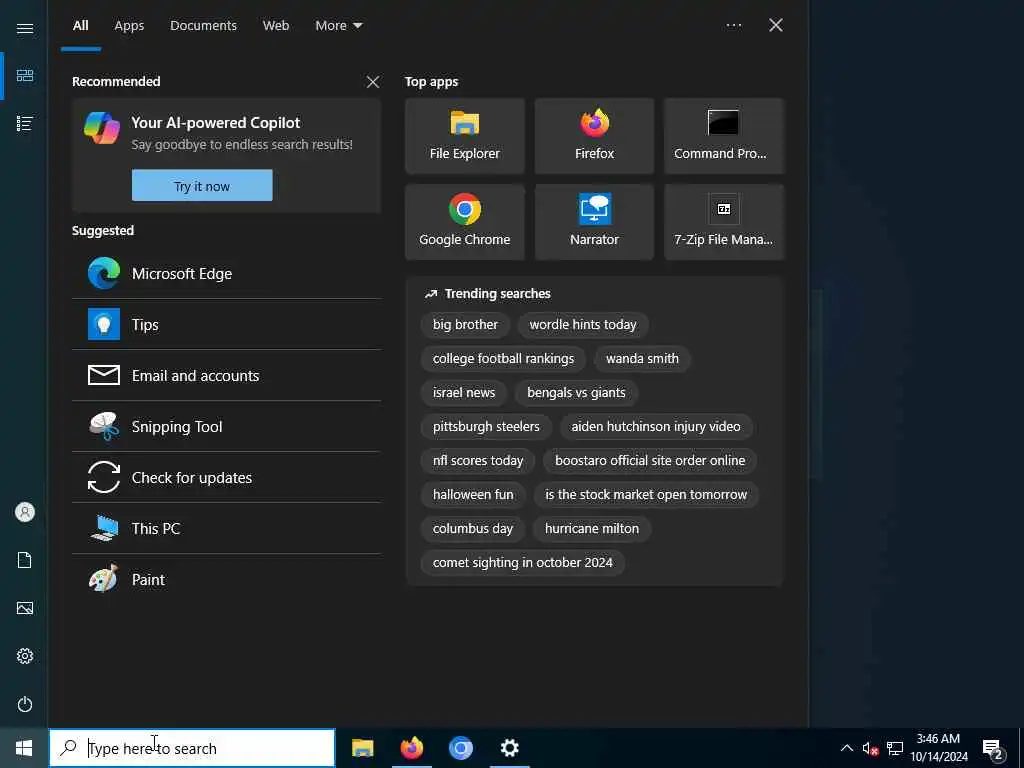
Task: Search columbus day trend
Action: point(473,528)
